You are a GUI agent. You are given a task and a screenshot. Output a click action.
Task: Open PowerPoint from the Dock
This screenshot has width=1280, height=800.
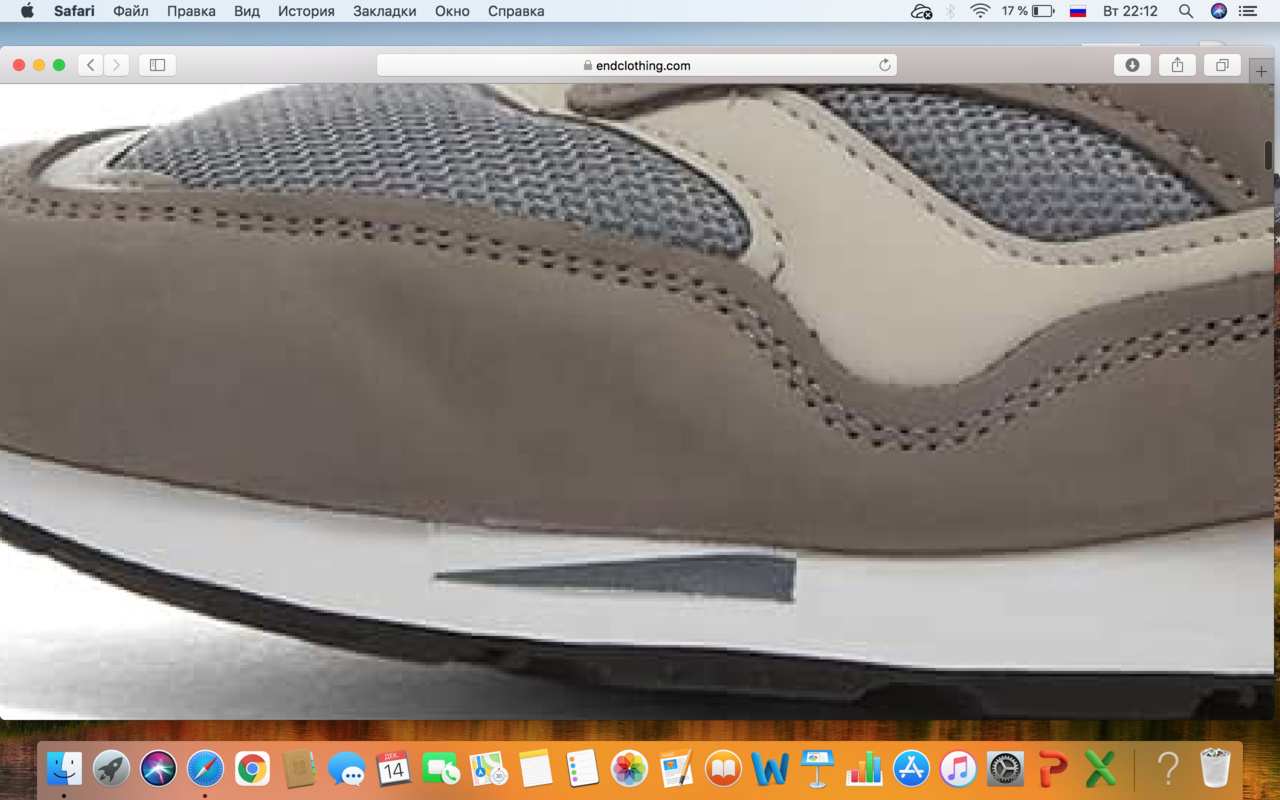(x=1052, y=768)
